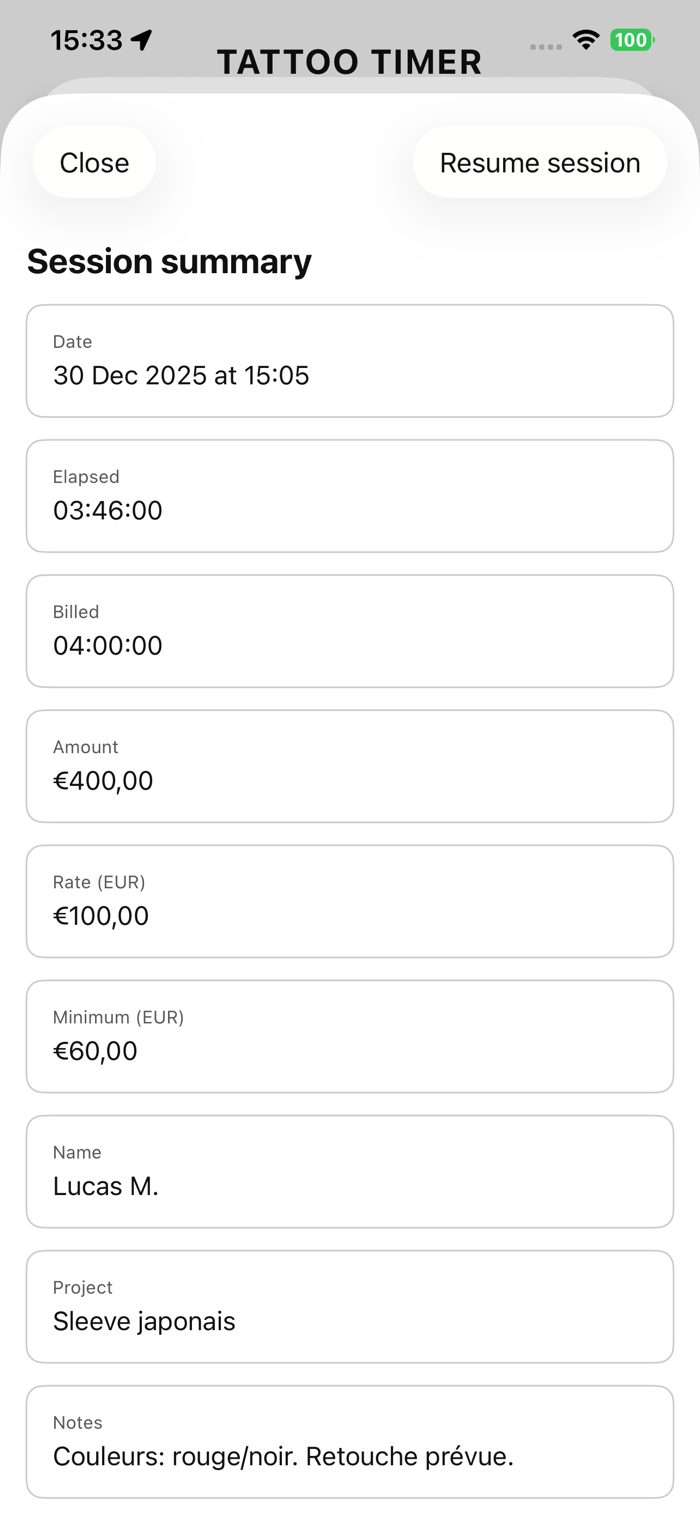This screenshot has height=1514, width=700.
Task: Tap the Elapsed time field
Action: (349, 496)
